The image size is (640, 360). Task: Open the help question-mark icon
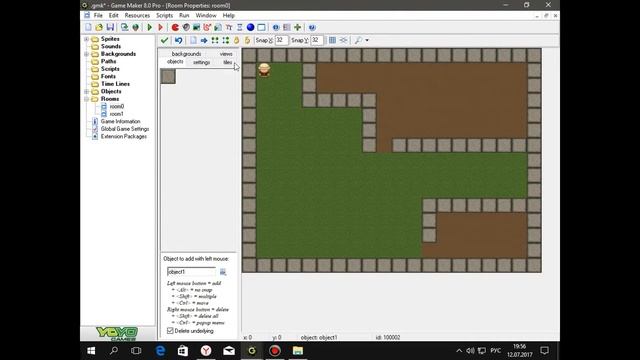(x=312, y=27)
